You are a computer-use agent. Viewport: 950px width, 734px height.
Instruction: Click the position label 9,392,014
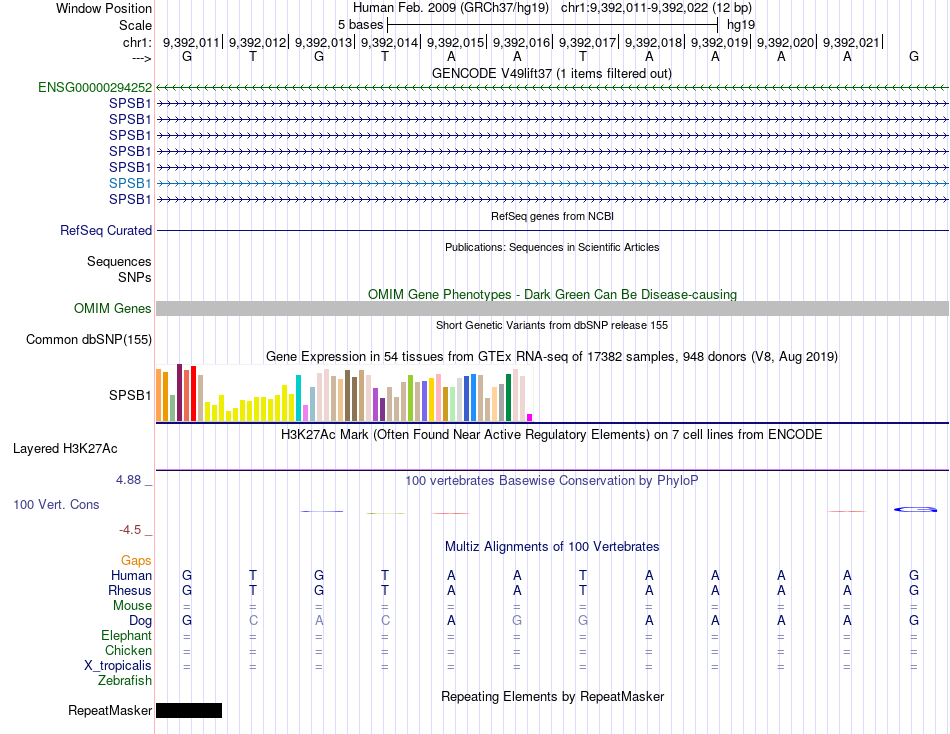click(389, 42)
